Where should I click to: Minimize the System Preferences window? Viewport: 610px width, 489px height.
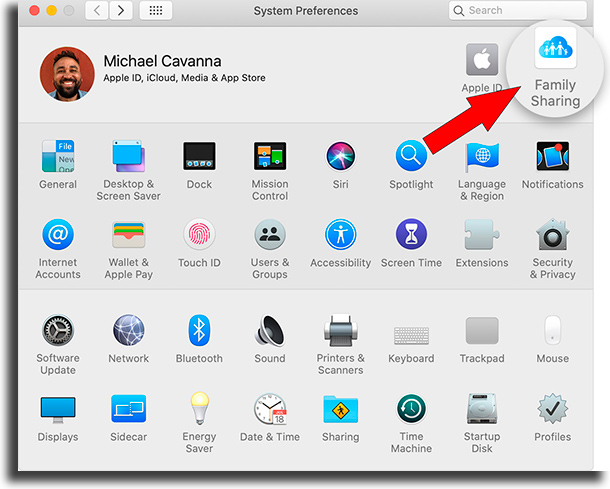pos(51,11)
